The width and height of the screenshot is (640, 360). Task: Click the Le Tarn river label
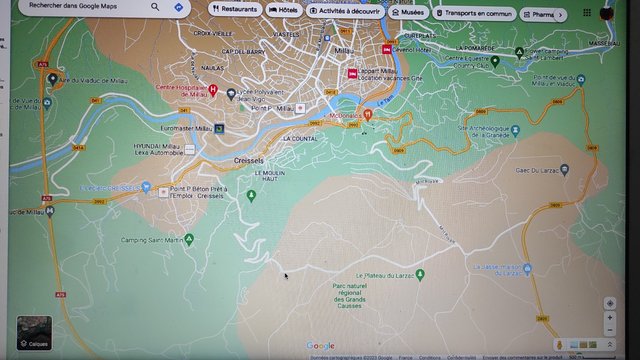pos(385,100)
